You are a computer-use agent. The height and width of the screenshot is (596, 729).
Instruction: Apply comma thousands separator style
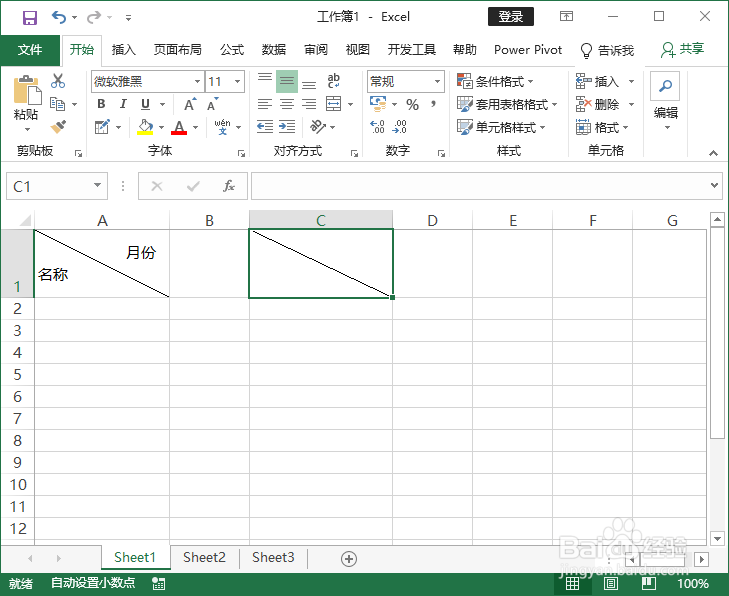(433, 104)
